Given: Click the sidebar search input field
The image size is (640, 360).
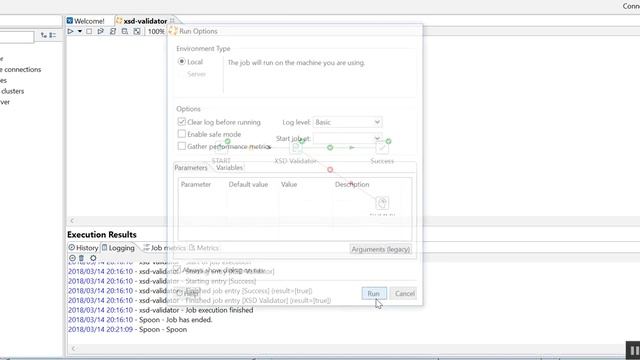Looking at the screenshot, I should [16, 37].
